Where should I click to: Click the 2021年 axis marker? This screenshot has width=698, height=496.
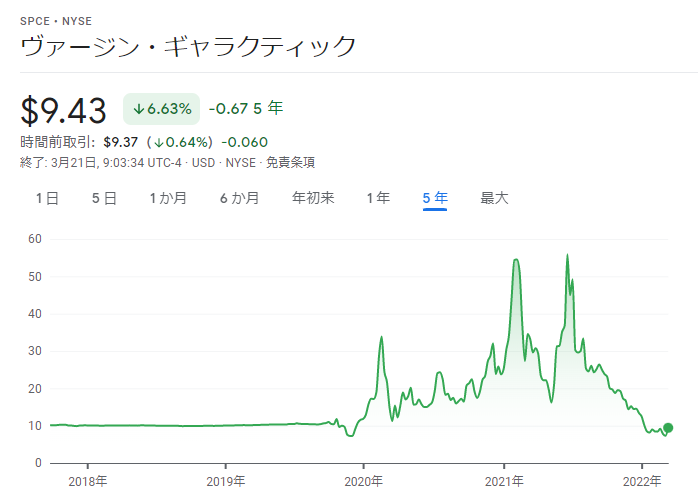point(504,481)
